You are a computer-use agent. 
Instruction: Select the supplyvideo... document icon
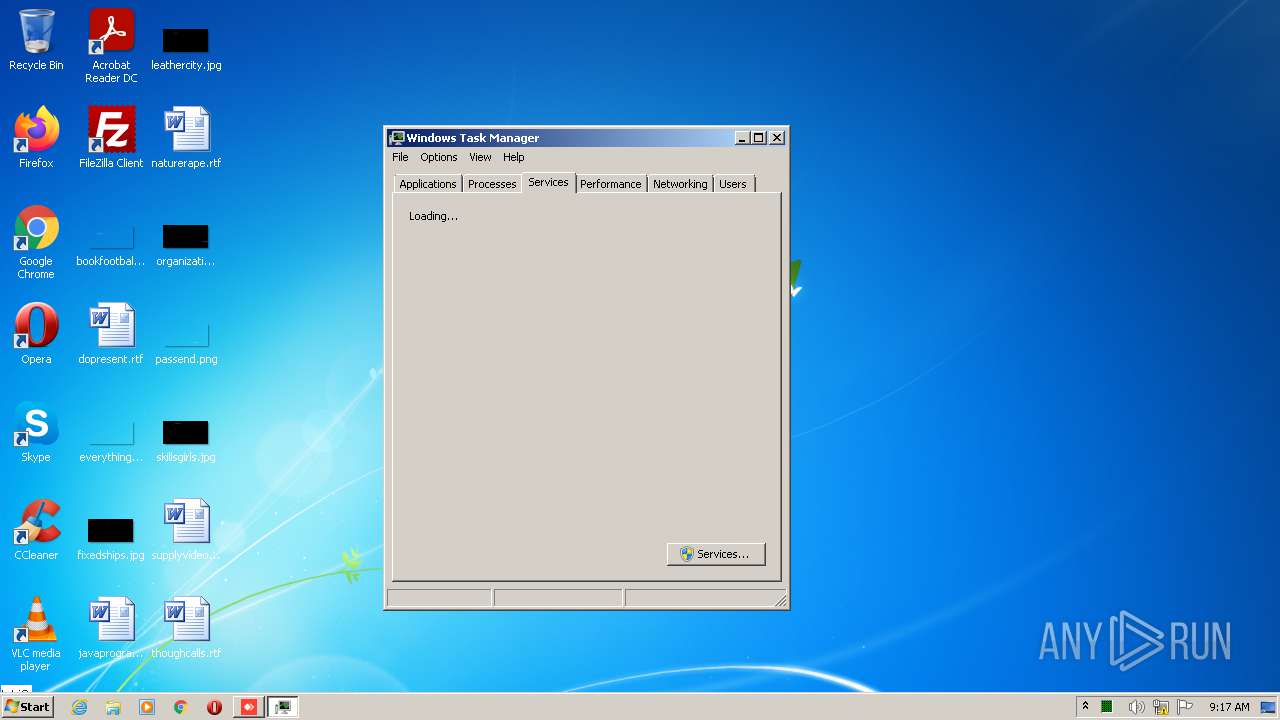(186, 530)
